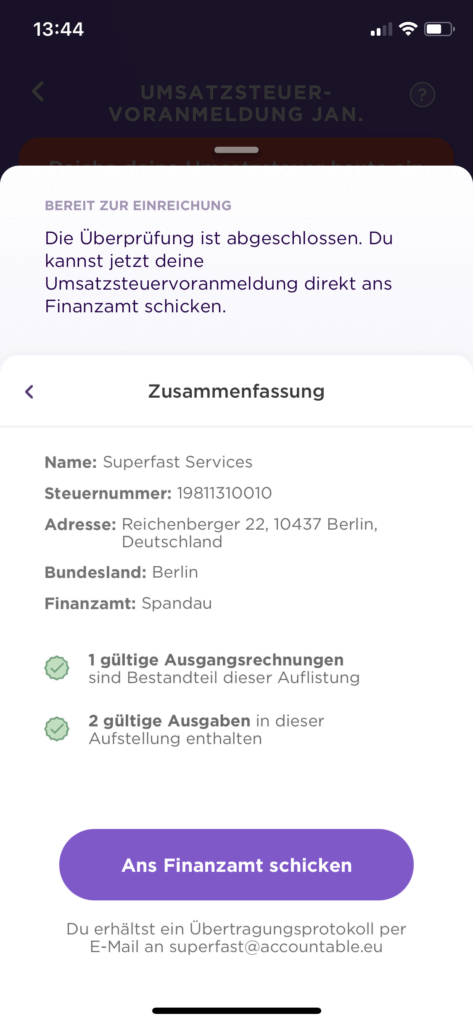Tap the Bundesland Berlin row
The height and width of the screenshot is (1024, 473).
click(x=121, y=573)
